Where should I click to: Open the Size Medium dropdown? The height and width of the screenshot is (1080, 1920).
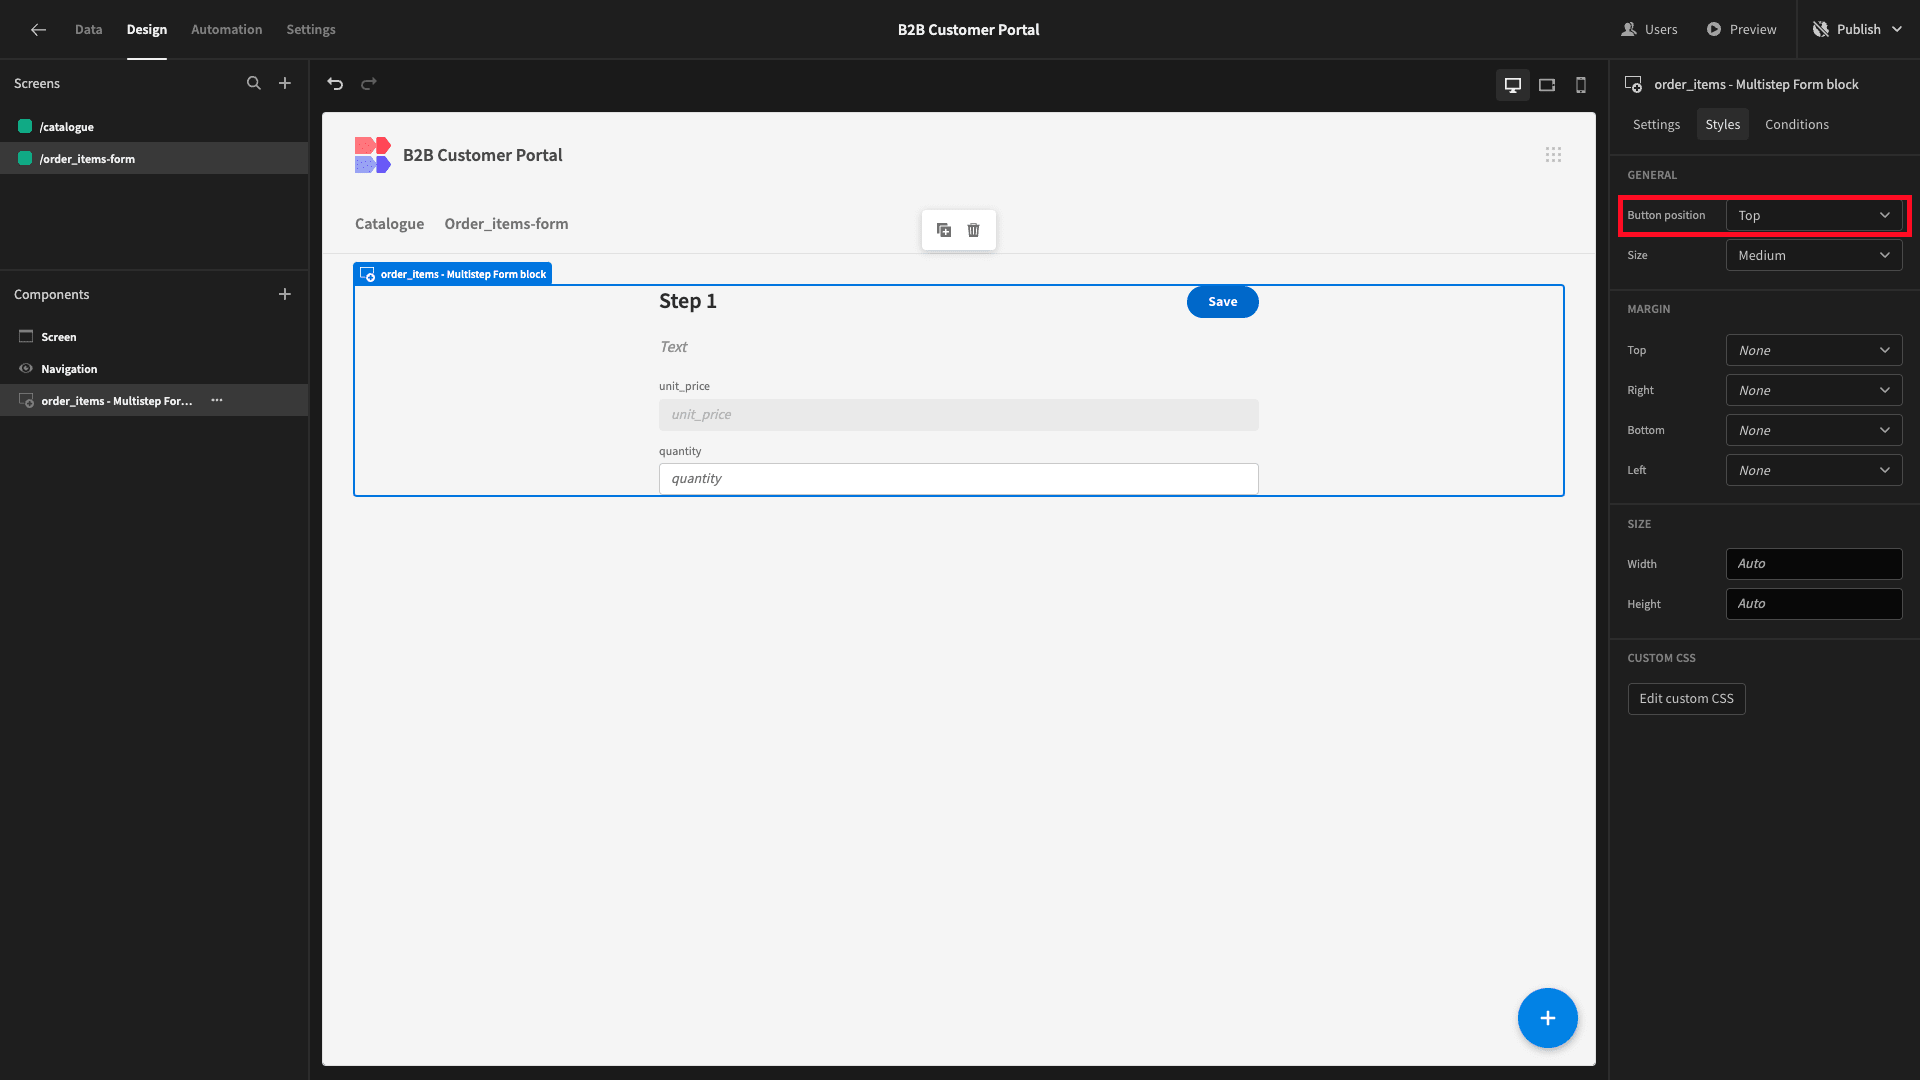pos(1814,256)
